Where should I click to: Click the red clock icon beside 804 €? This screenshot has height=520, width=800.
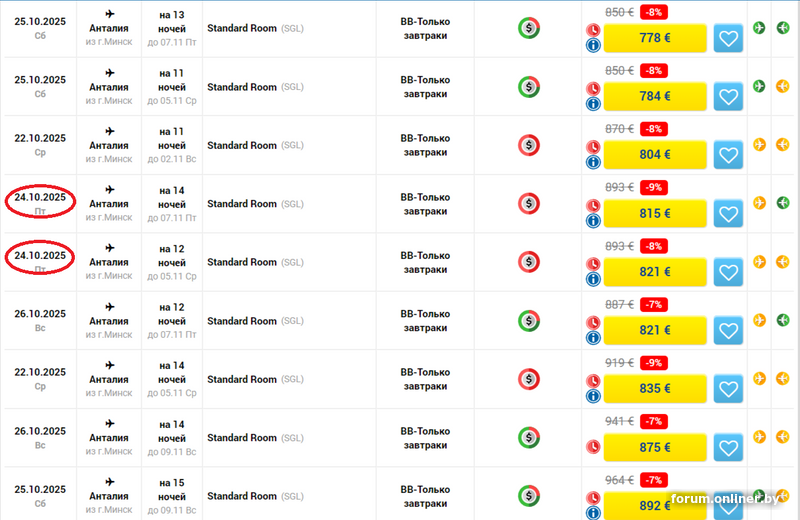[593, 147]
